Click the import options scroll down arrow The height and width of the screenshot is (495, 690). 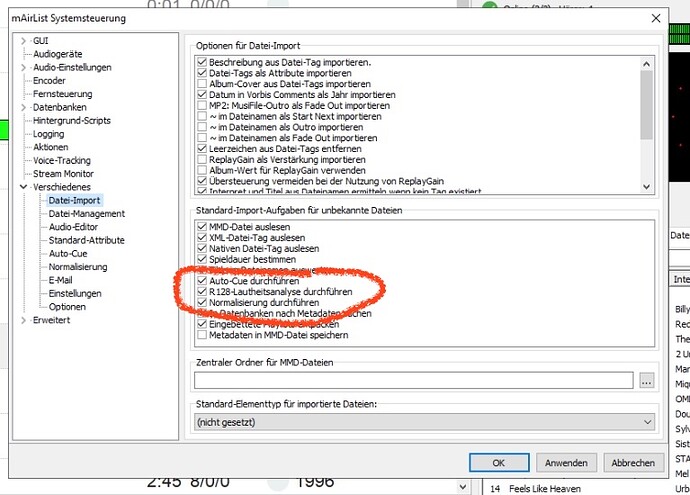coord(646,186)
